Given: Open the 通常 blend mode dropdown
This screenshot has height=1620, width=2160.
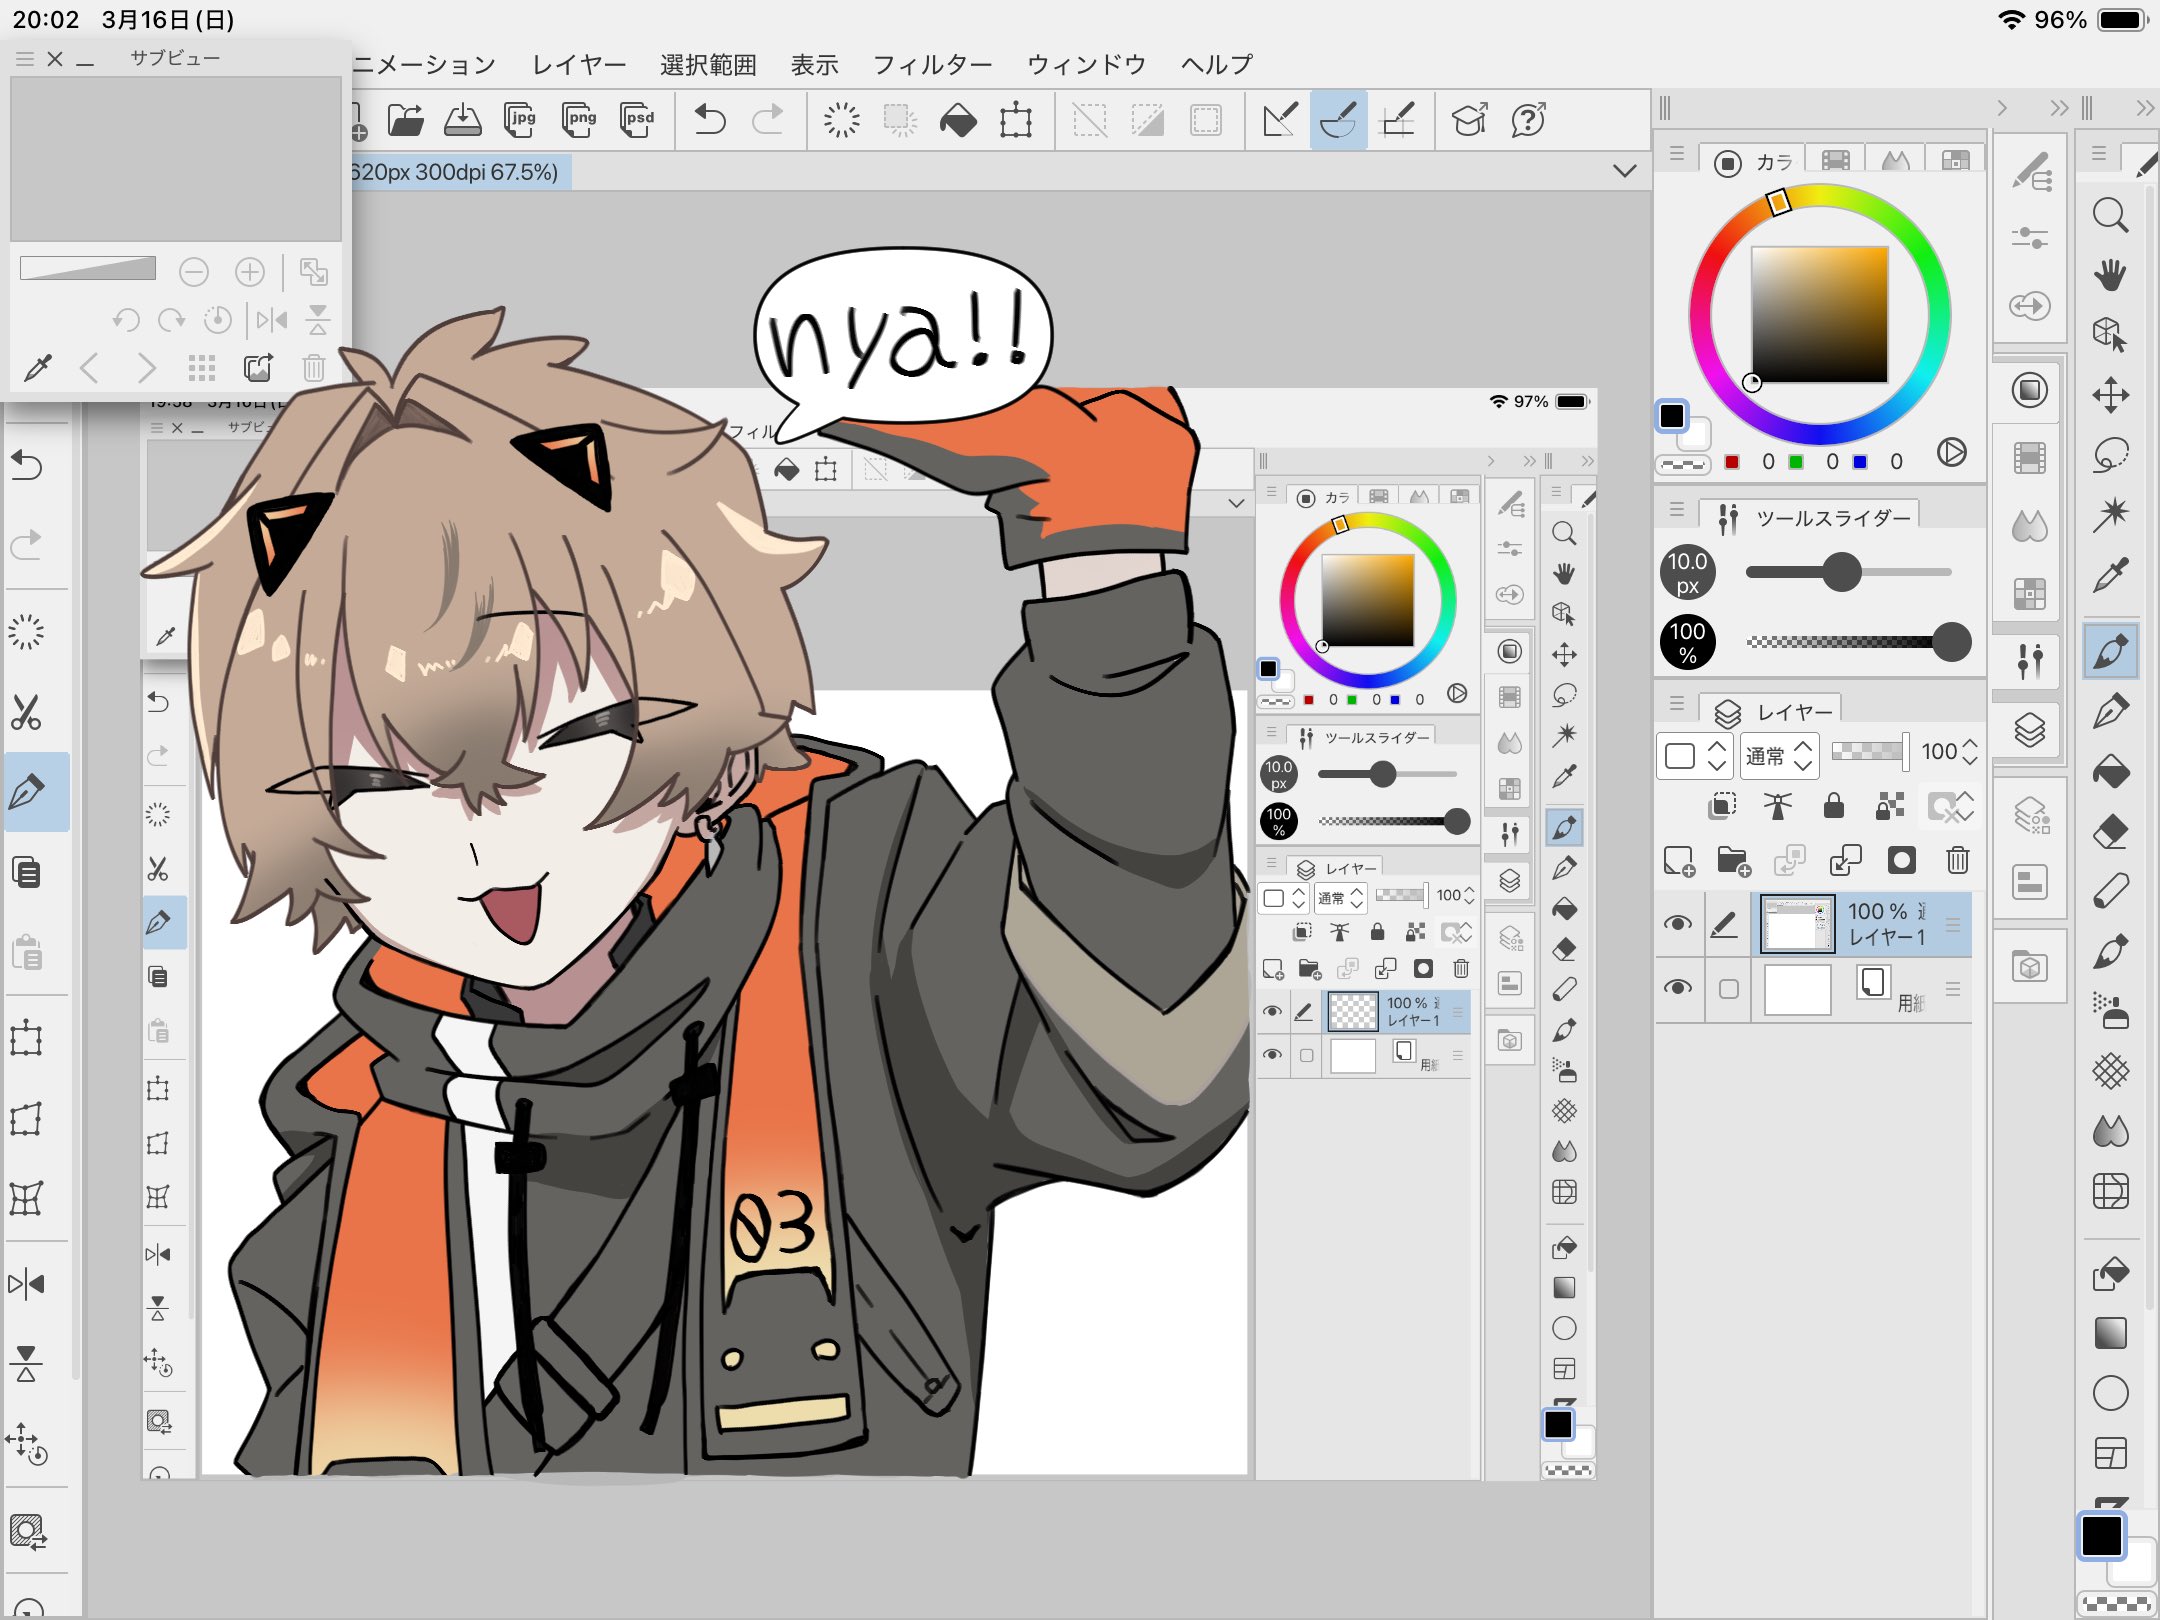Looking at the screenshot, I should (1779, 755).
